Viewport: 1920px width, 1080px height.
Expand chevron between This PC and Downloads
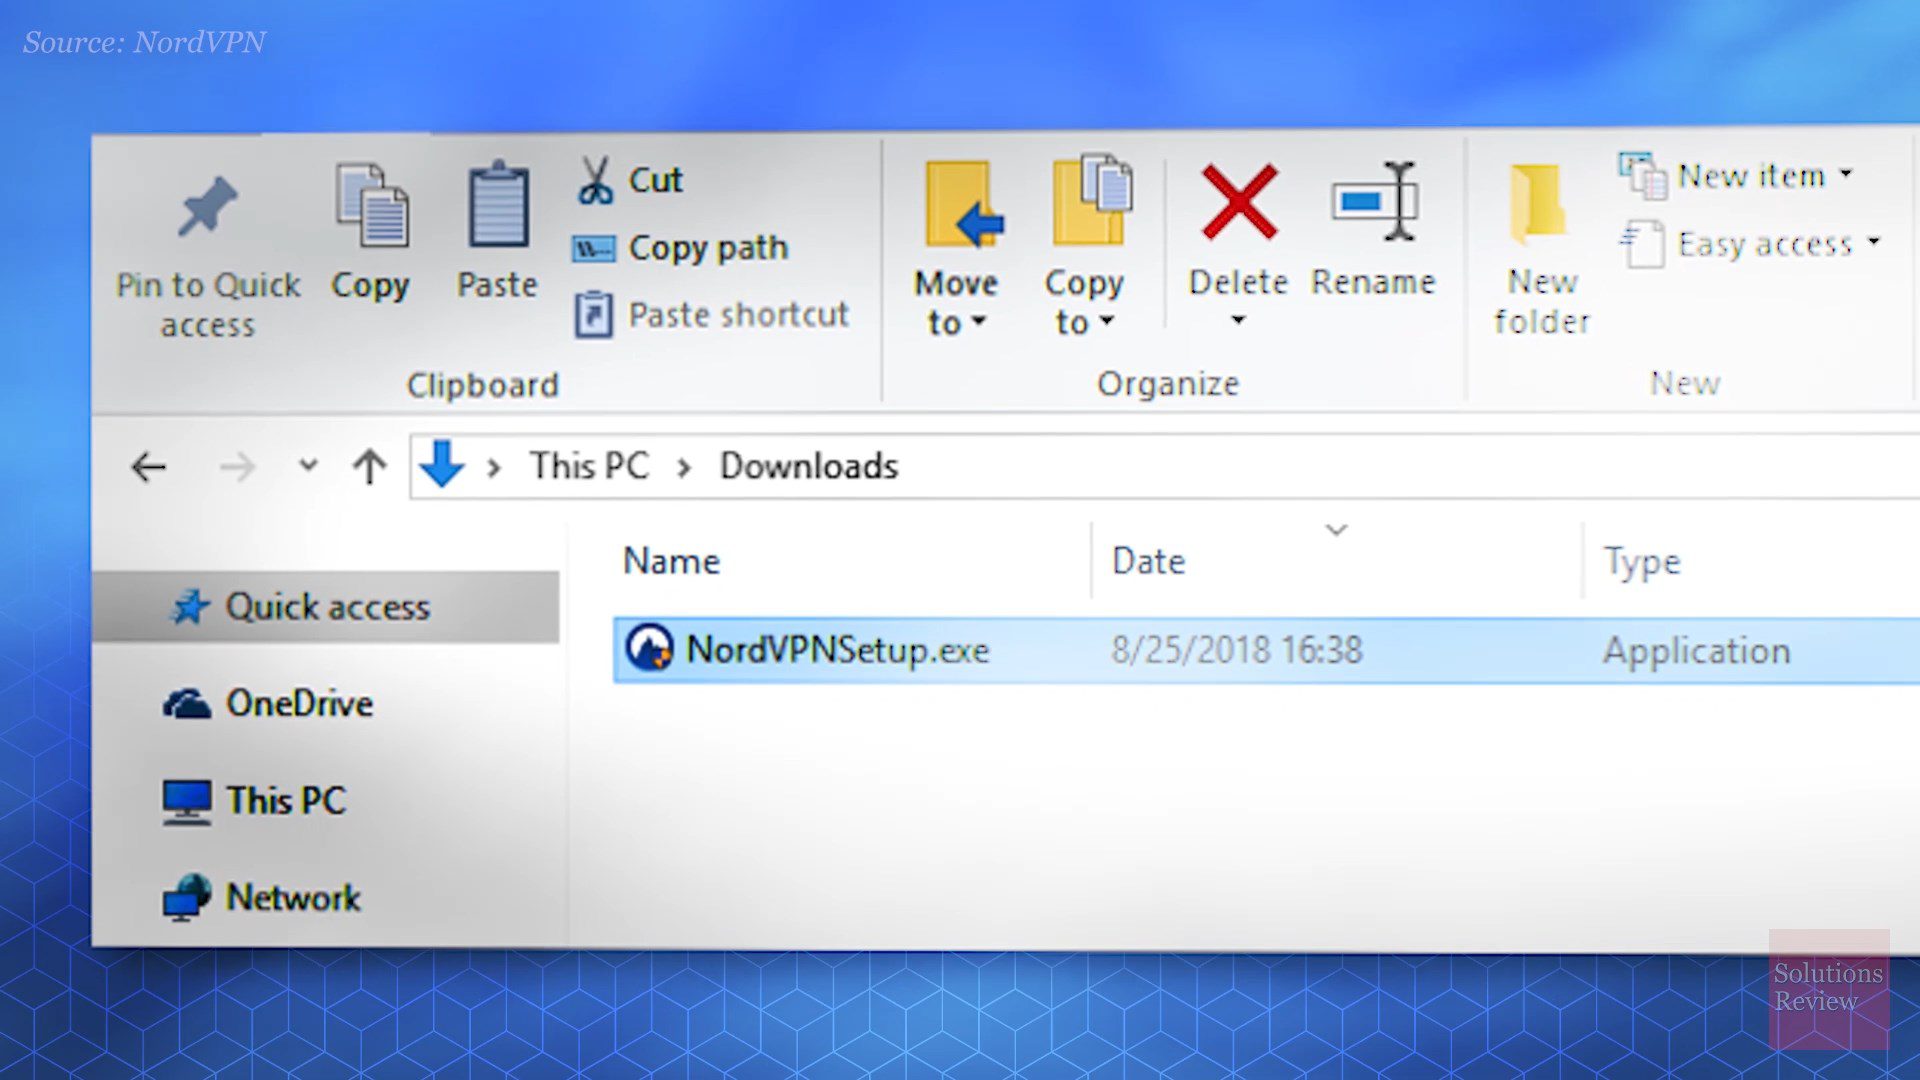click(x=684, y=467)
